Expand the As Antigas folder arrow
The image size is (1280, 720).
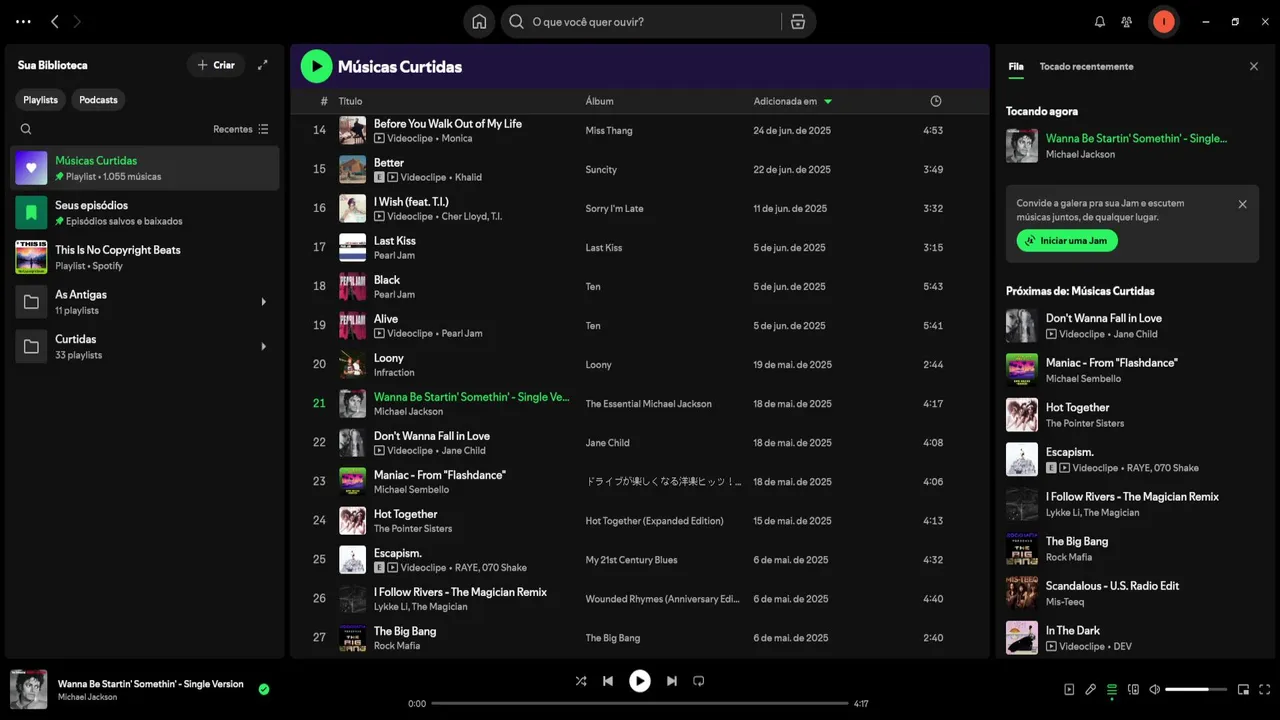pyautogui.click(x=264, y=302)
